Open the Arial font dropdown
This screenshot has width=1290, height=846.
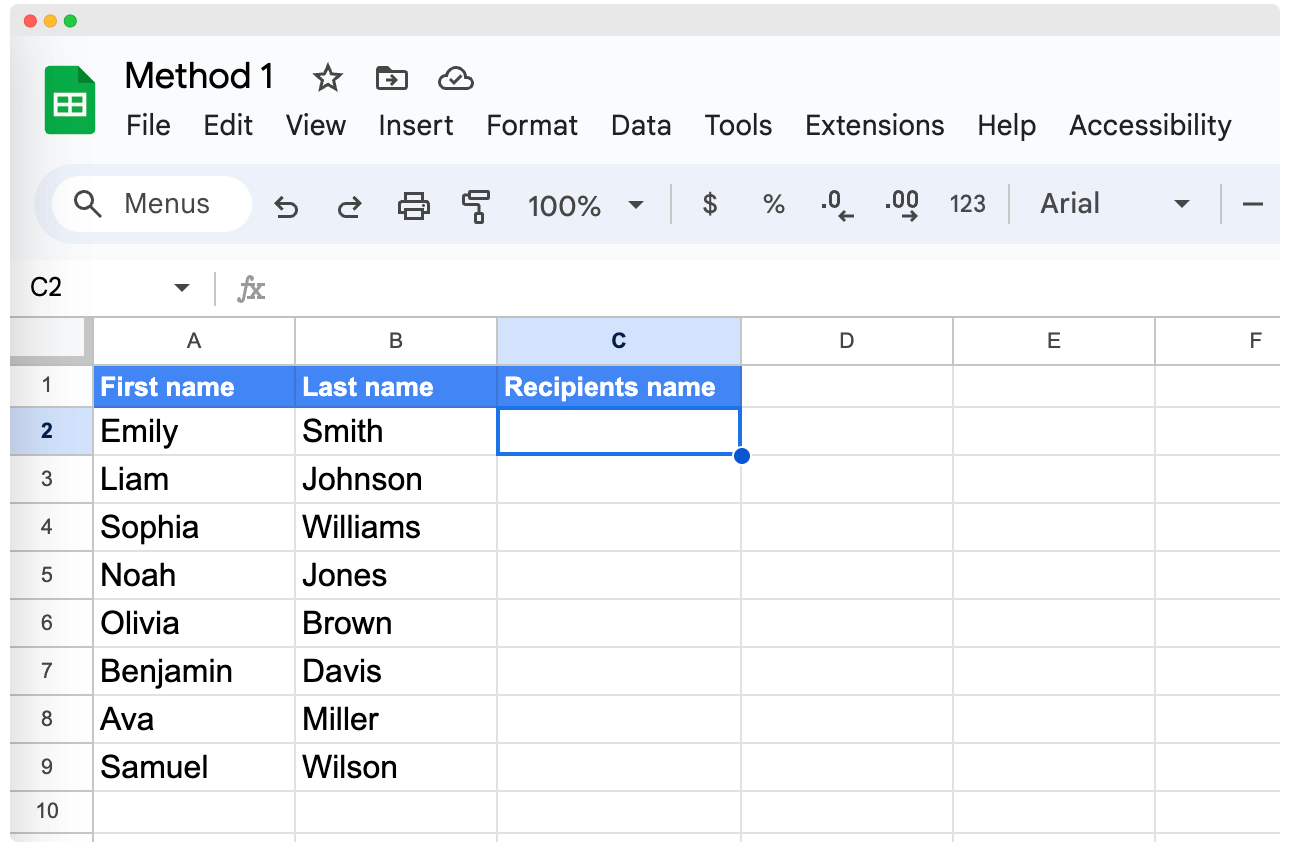click(1115, 204)
